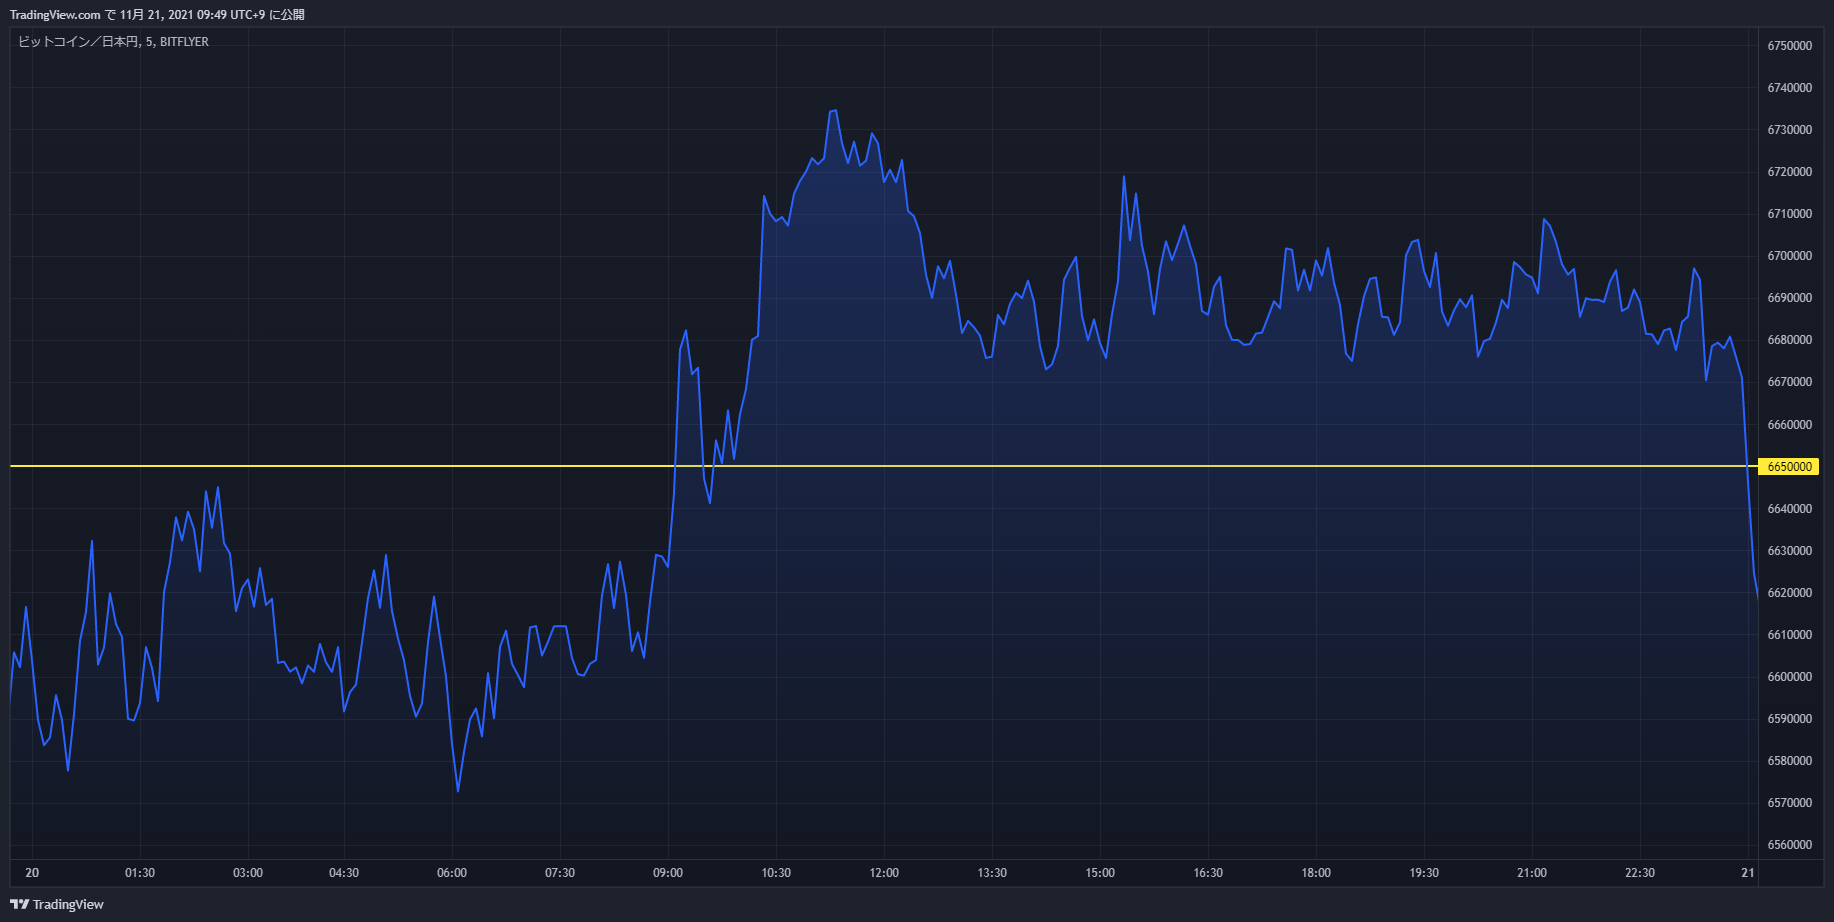The width and height of the screenshot is (1834, 922).
Task: Click the 6740000 price axis label
Action: pyautogui.click(x=1790, y=88)
